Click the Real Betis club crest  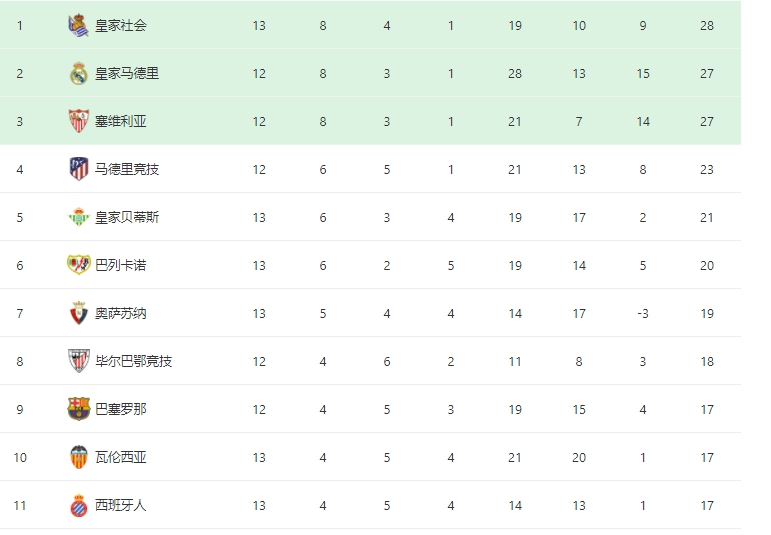point(79,217)
